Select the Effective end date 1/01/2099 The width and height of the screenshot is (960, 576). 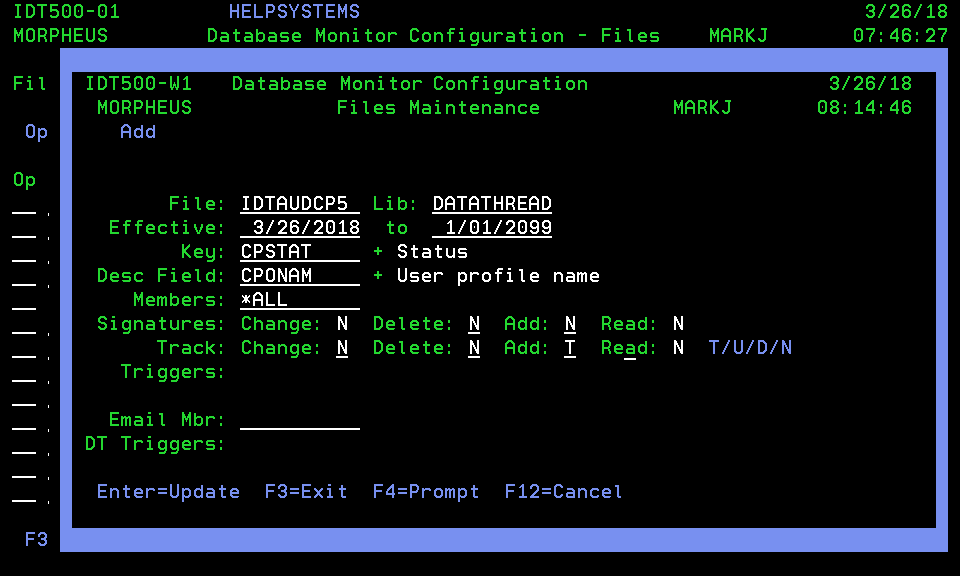(492, 228)
